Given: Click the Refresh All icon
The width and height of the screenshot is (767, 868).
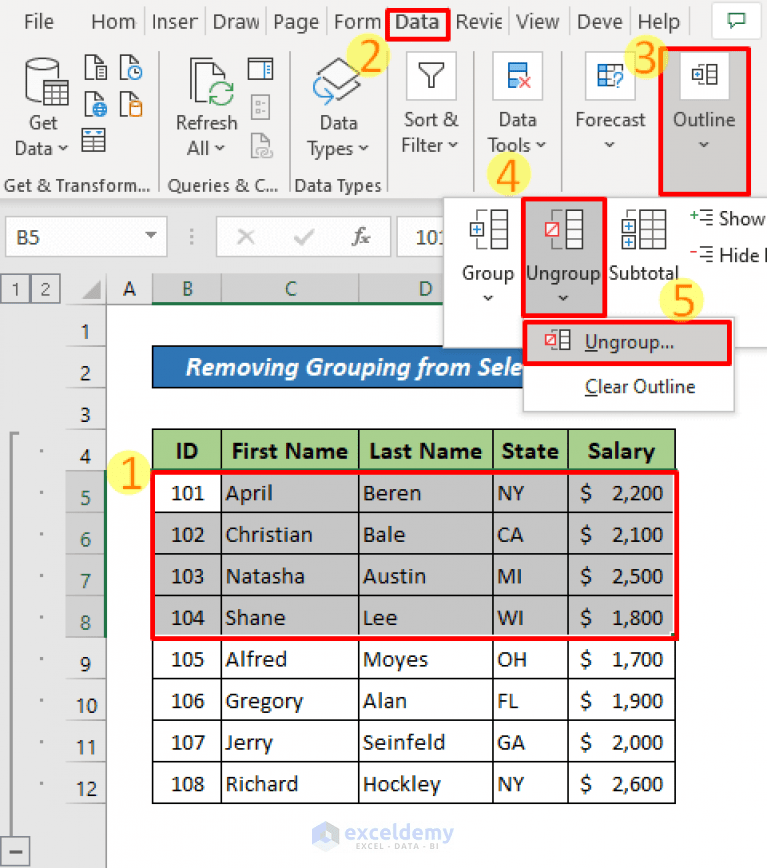Looking at the screenshot, I should (x=211, y=81).
